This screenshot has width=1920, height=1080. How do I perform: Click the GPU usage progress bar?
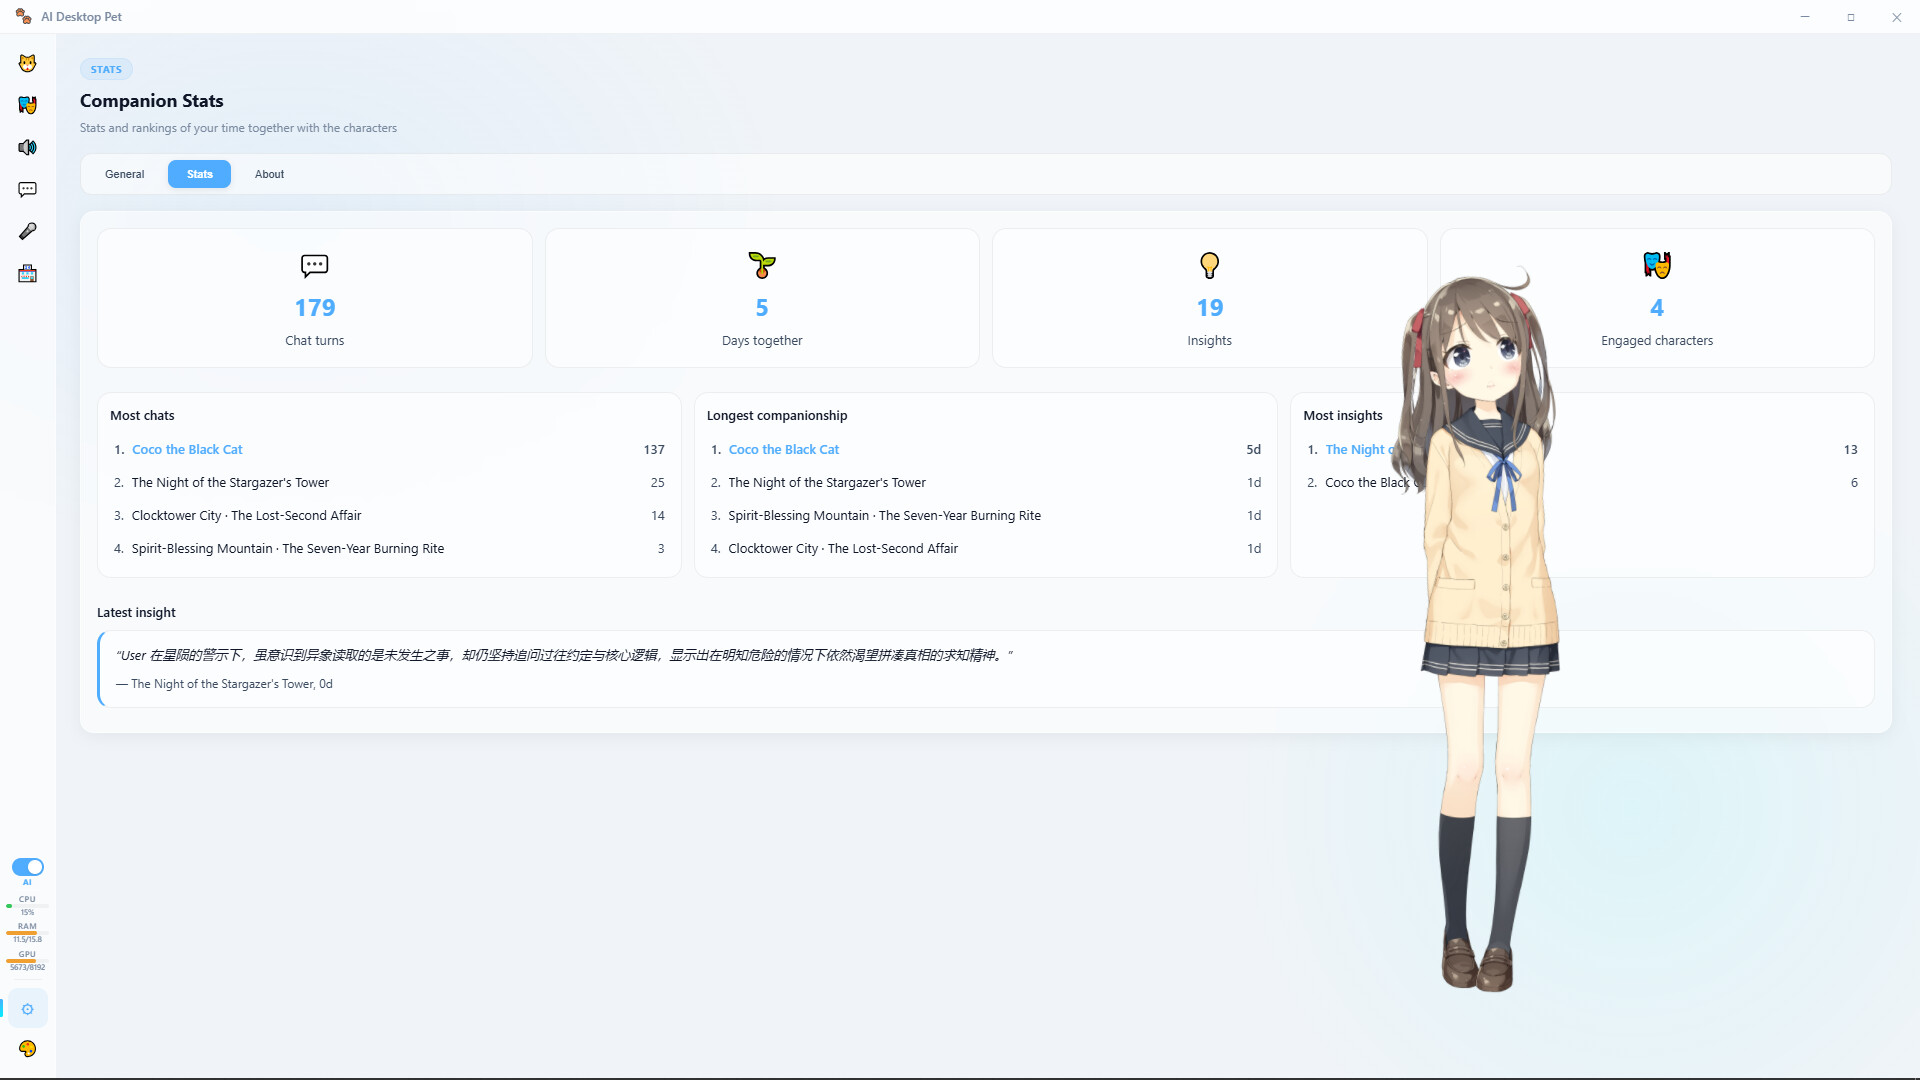pos(27,961)
